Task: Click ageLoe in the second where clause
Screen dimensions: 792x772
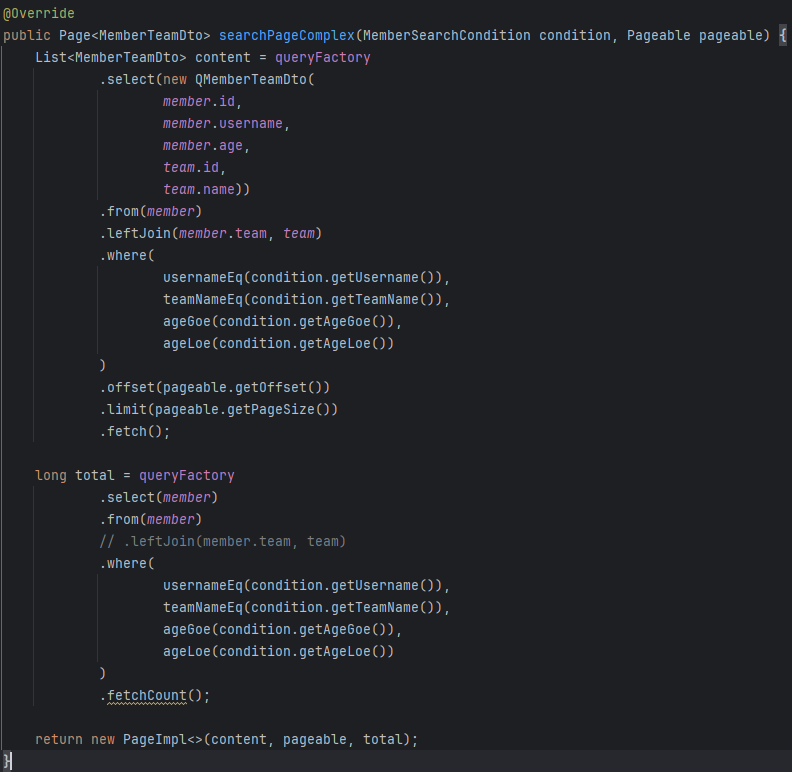Action: click(186, 652)
